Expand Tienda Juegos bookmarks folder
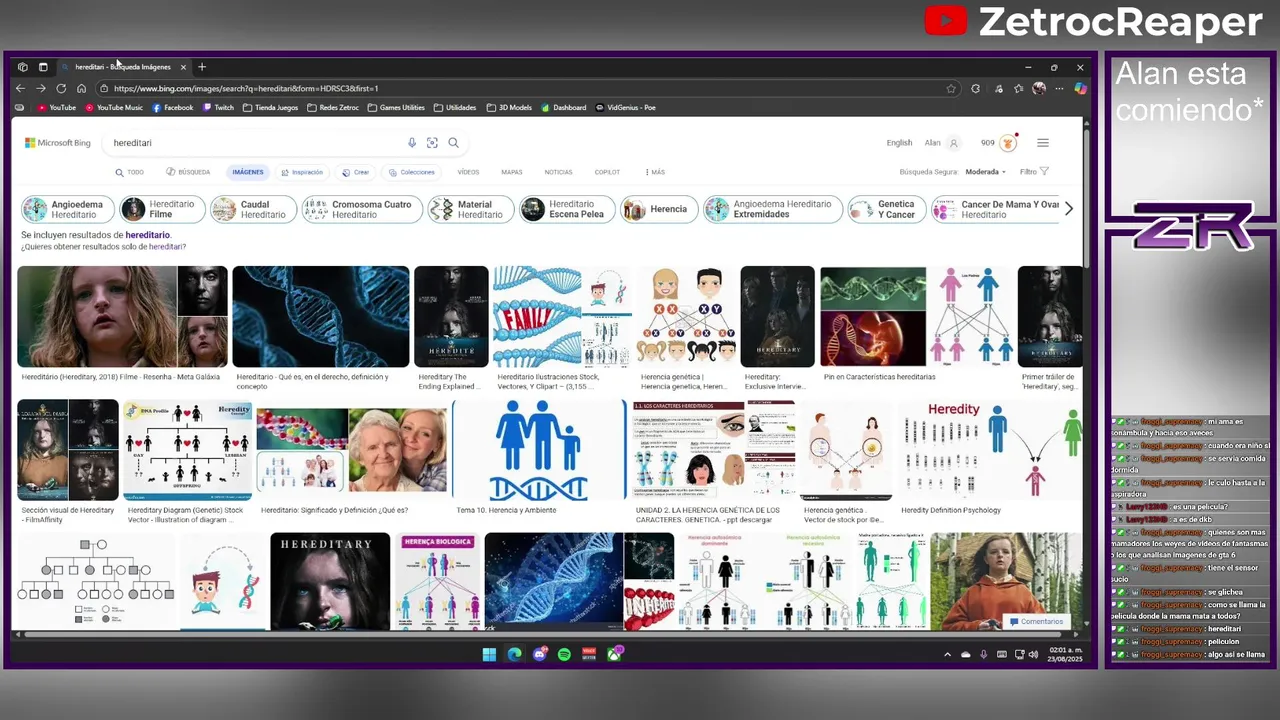1280x720 pixels. tap(271, 108)
